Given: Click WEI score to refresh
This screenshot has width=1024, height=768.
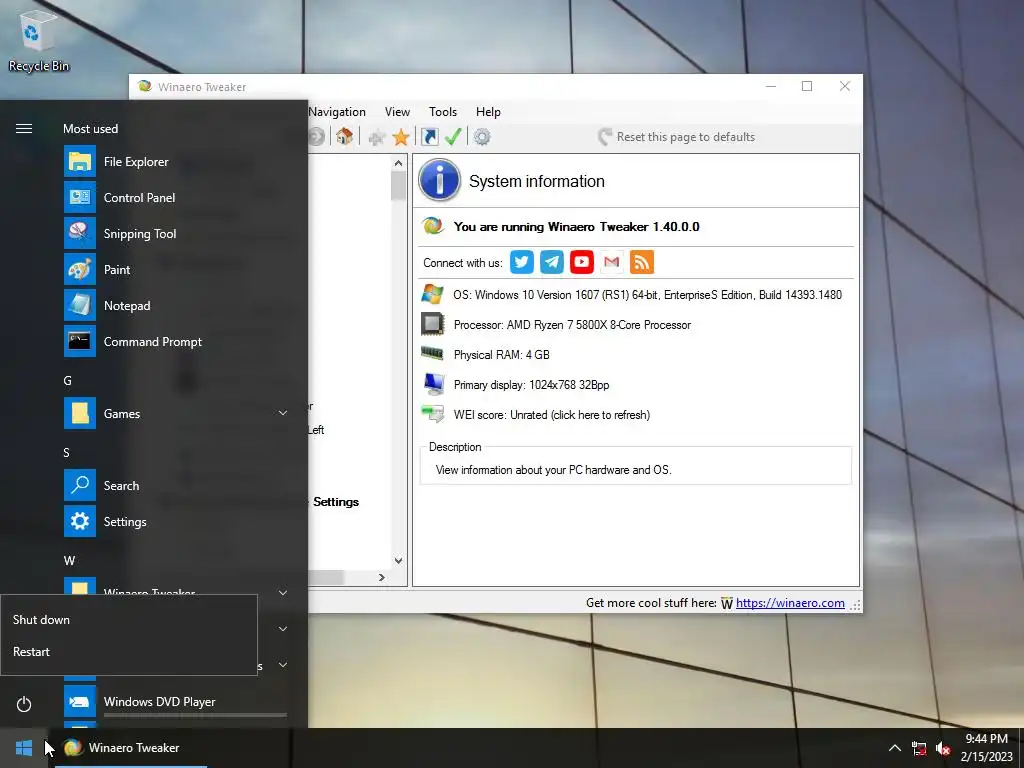Looking at the screenshot, I should (552, 415).
